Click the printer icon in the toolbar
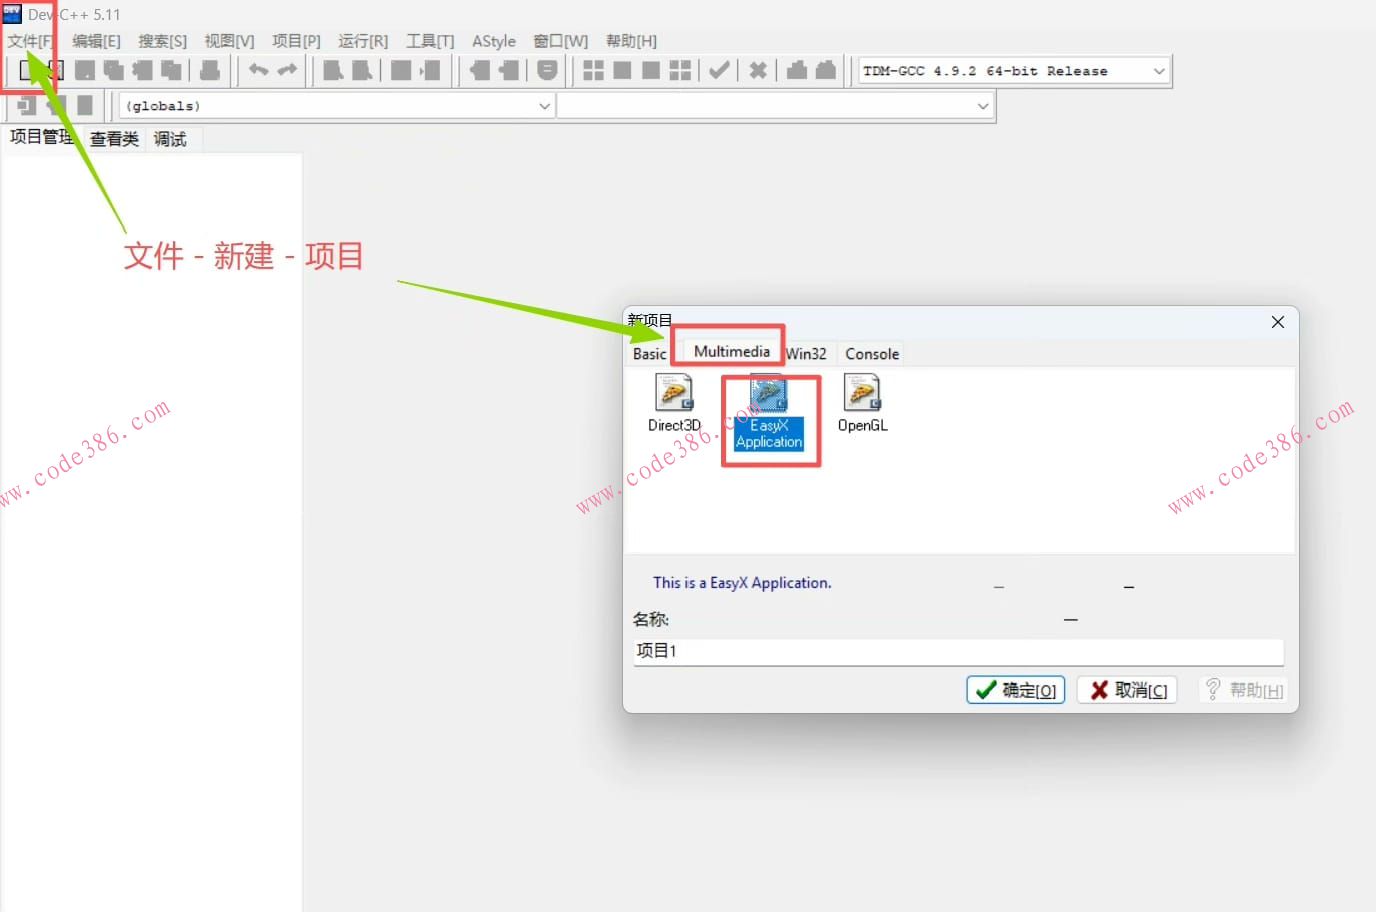 click(210, 70)
